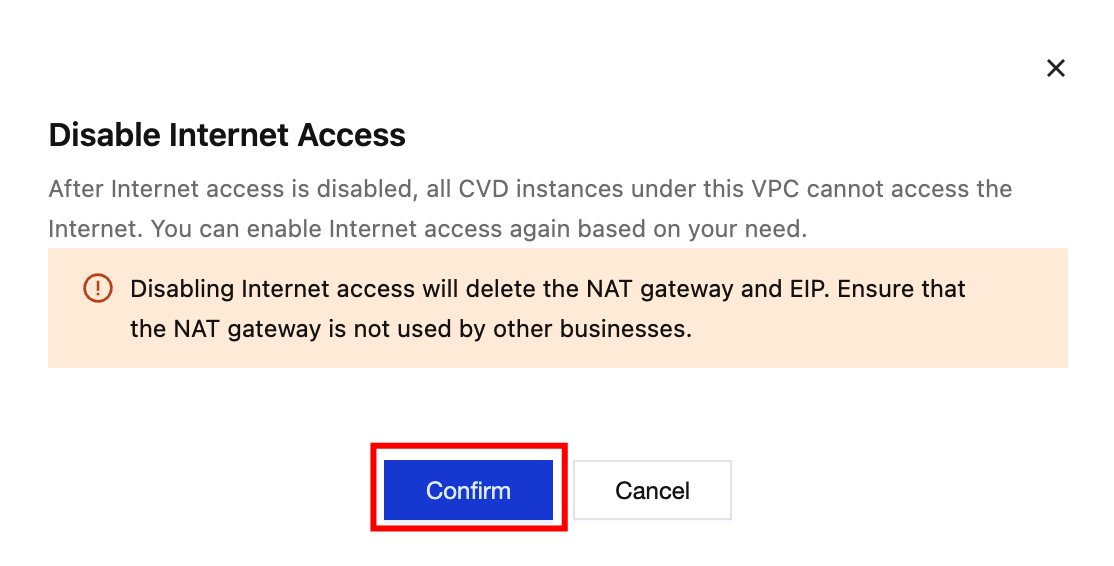
Task: Click "is not used by" in the warning
Action: pos(416,328)
